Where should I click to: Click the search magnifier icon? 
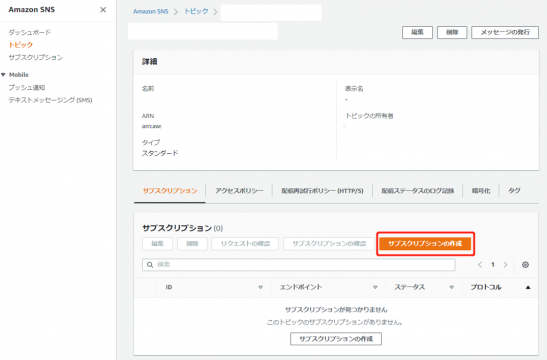[150, 265]
